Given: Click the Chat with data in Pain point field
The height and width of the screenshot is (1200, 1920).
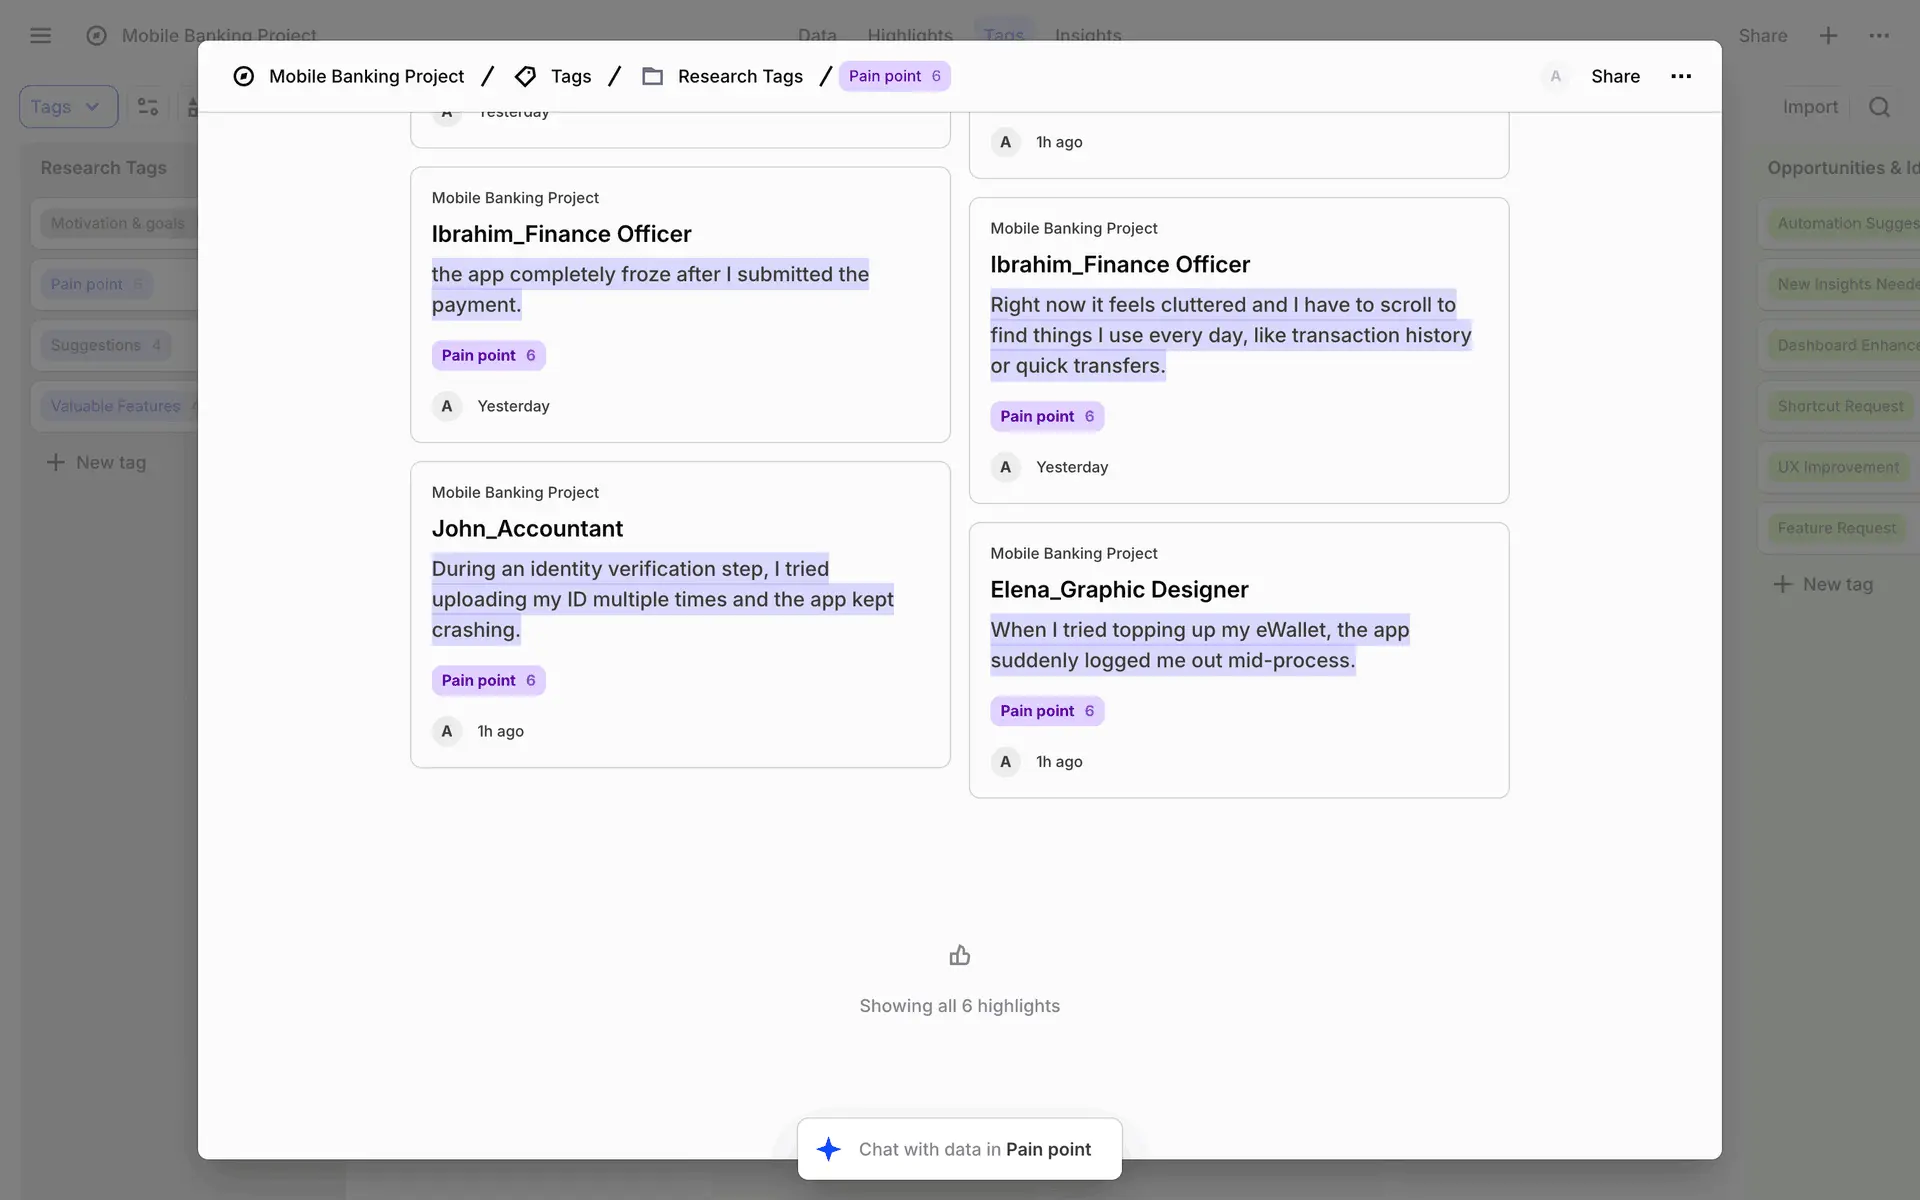Looking at the screenshot, I should 974,1149.
